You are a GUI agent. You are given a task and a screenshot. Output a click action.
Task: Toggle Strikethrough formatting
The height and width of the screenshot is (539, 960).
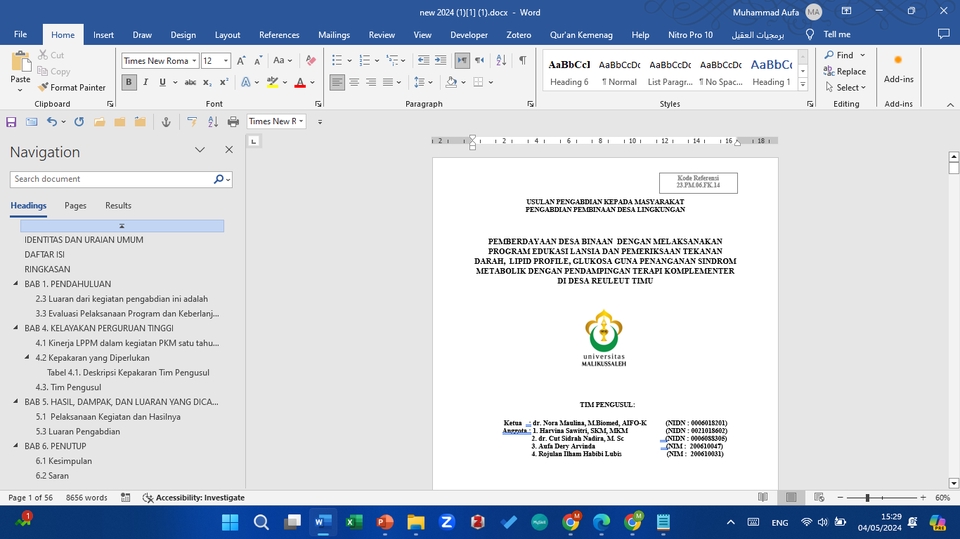pyautogui.click(x=190, y=82)
